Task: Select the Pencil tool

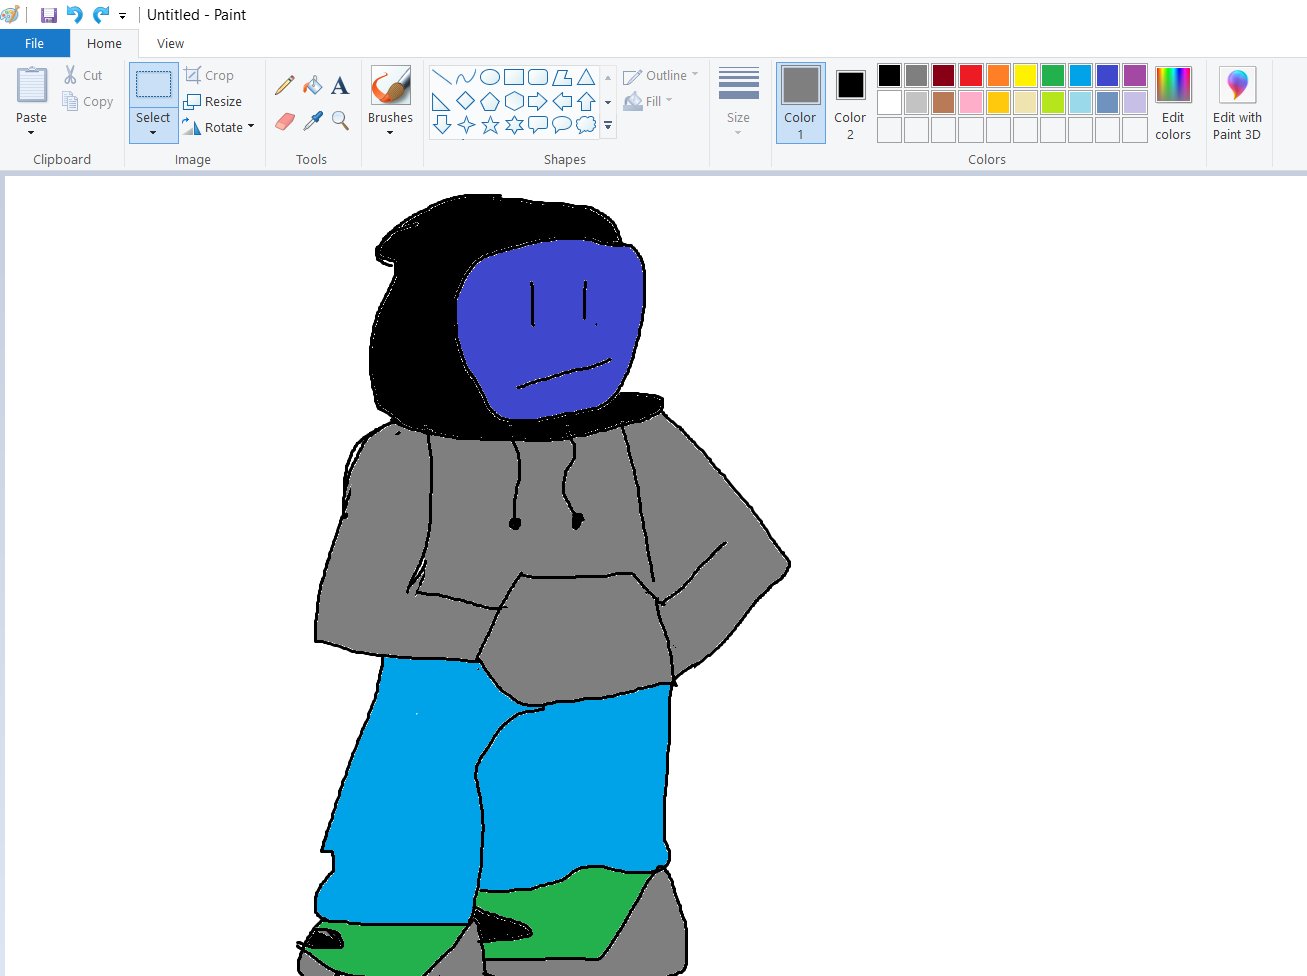Action: tap(284, 84)
